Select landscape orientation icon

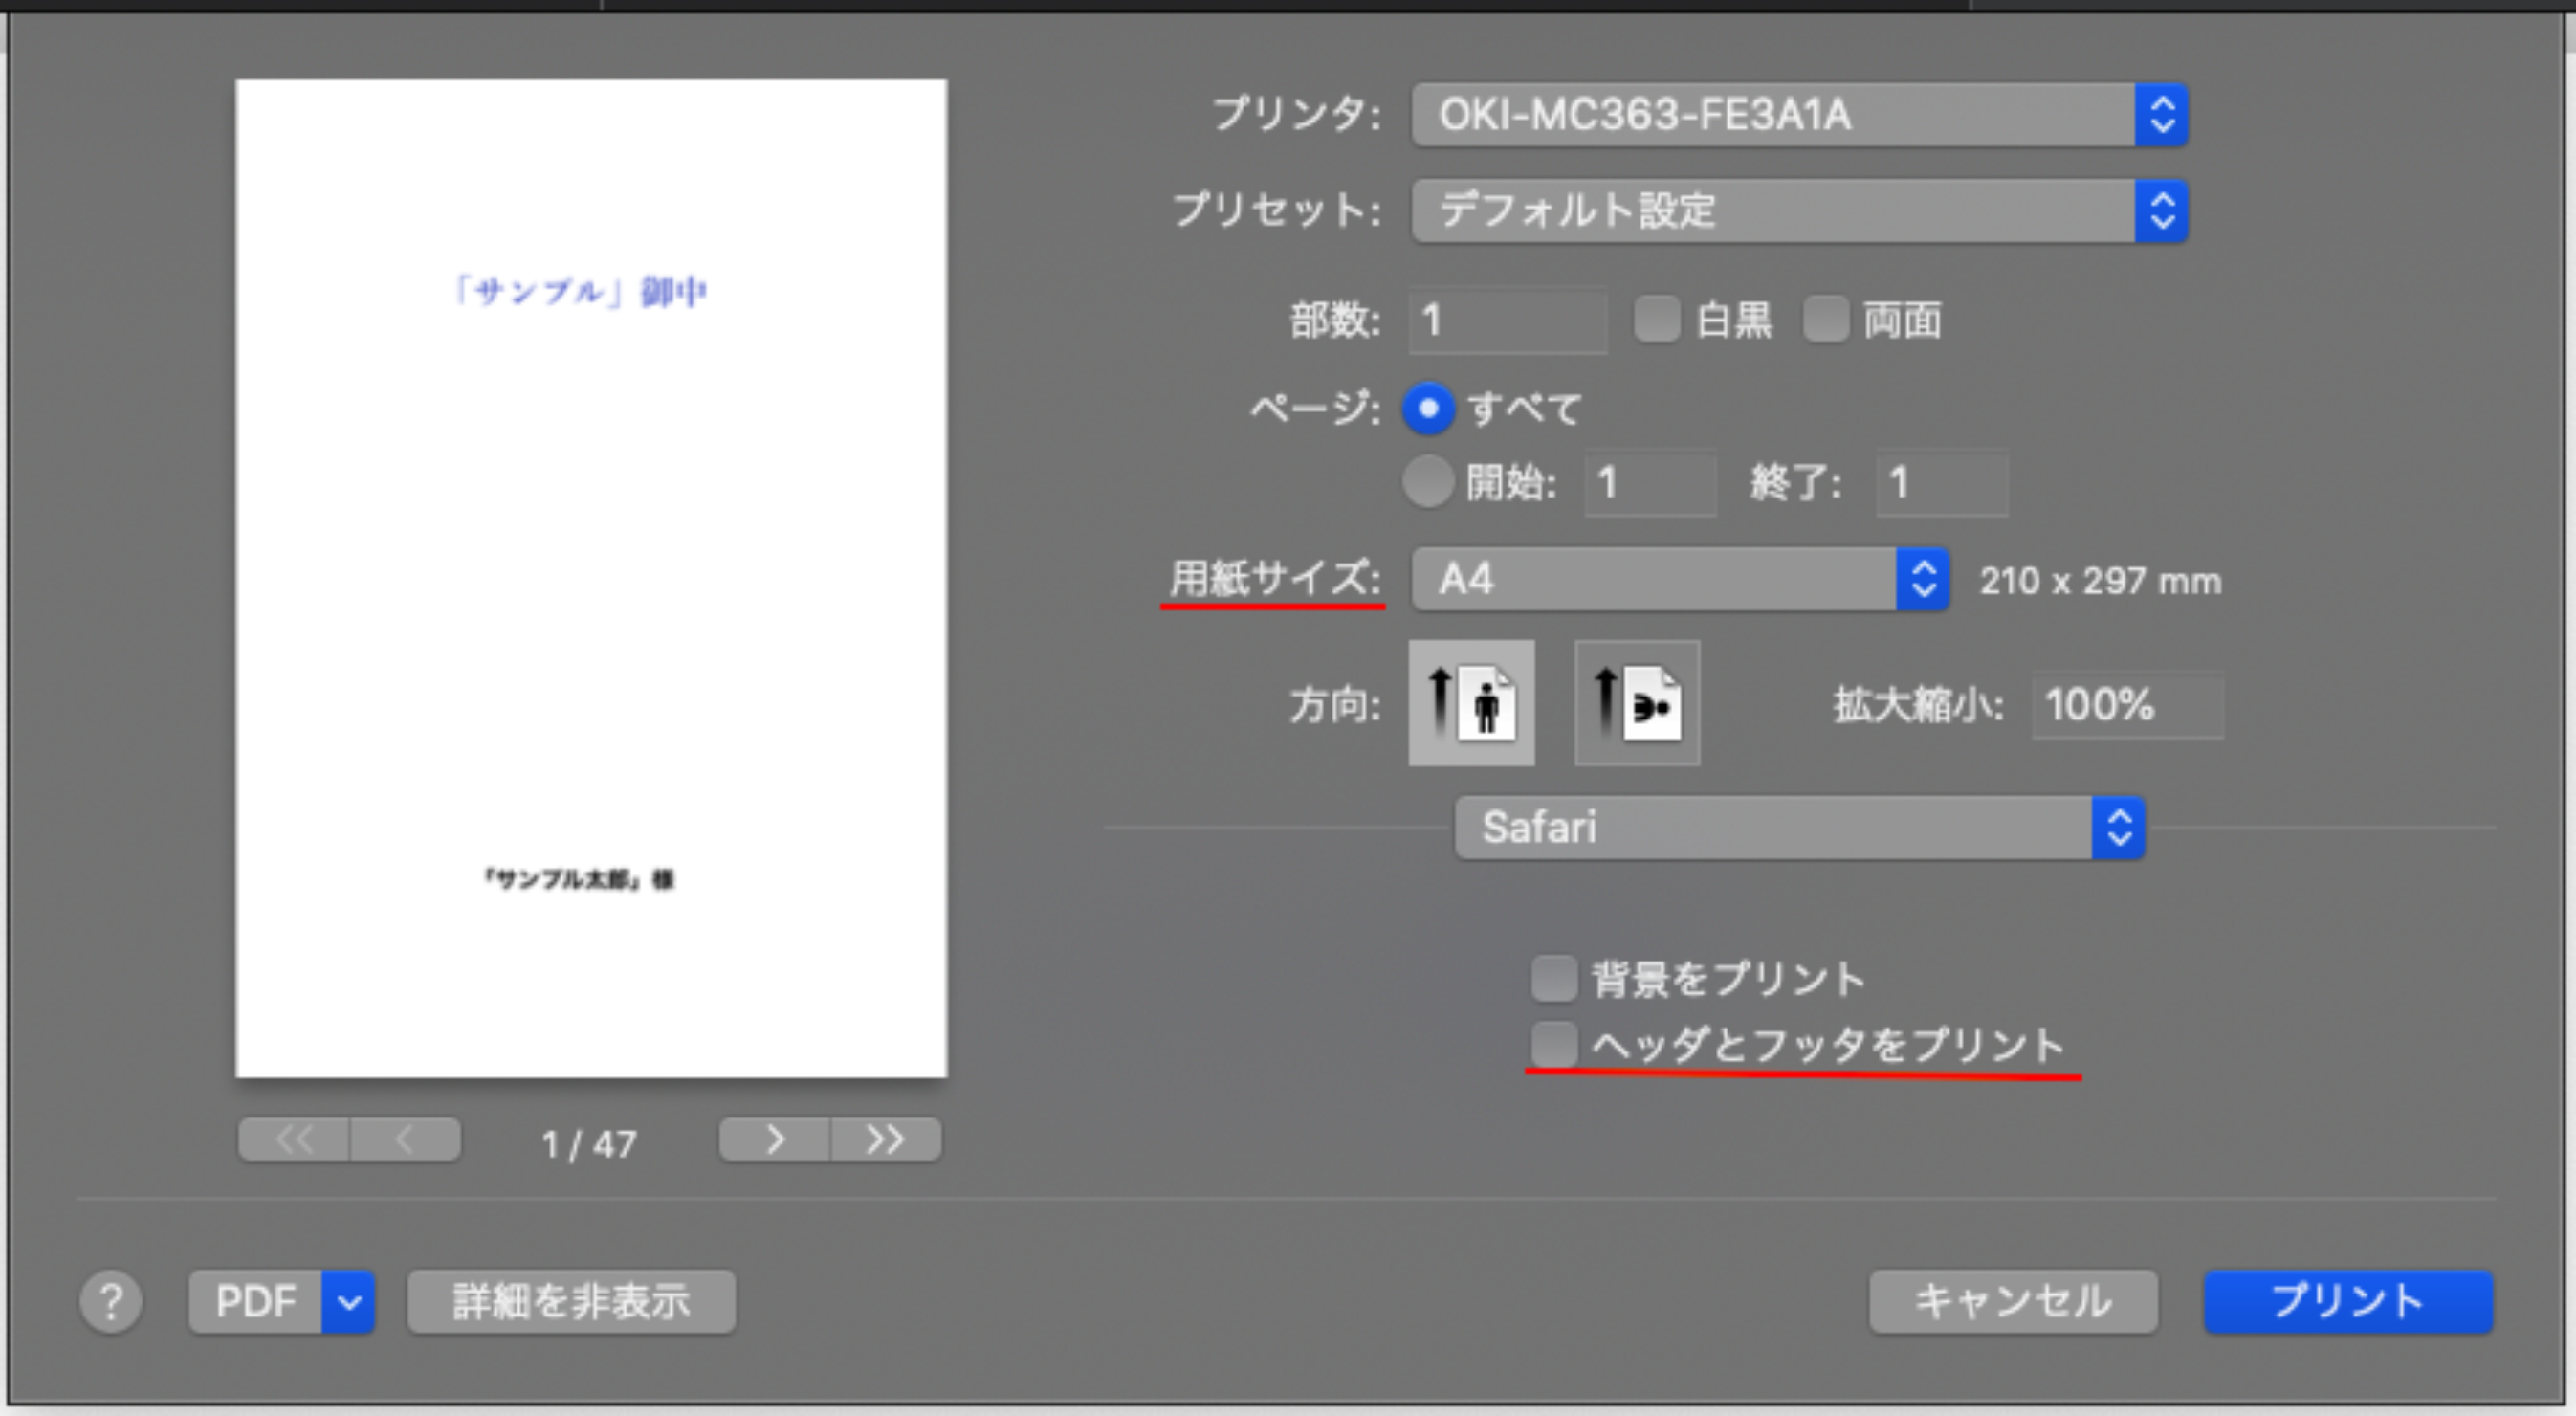point(1637,703)
